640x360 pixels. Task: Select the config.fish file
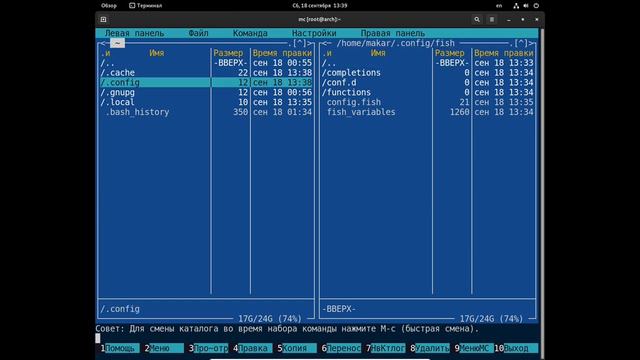[x=428, y=102]
